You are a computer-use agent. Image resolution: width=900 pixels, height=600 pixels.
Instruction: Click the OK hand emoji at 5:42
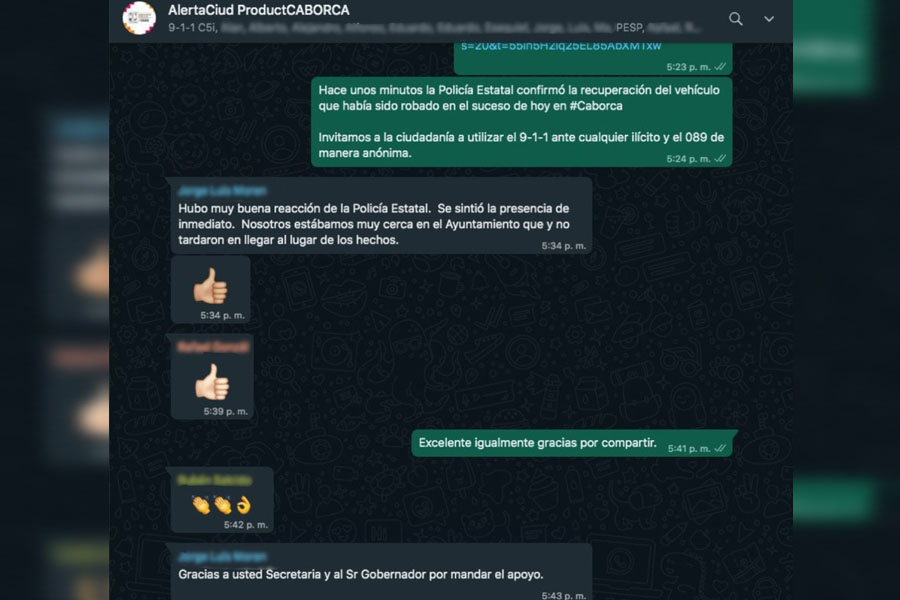243,505
